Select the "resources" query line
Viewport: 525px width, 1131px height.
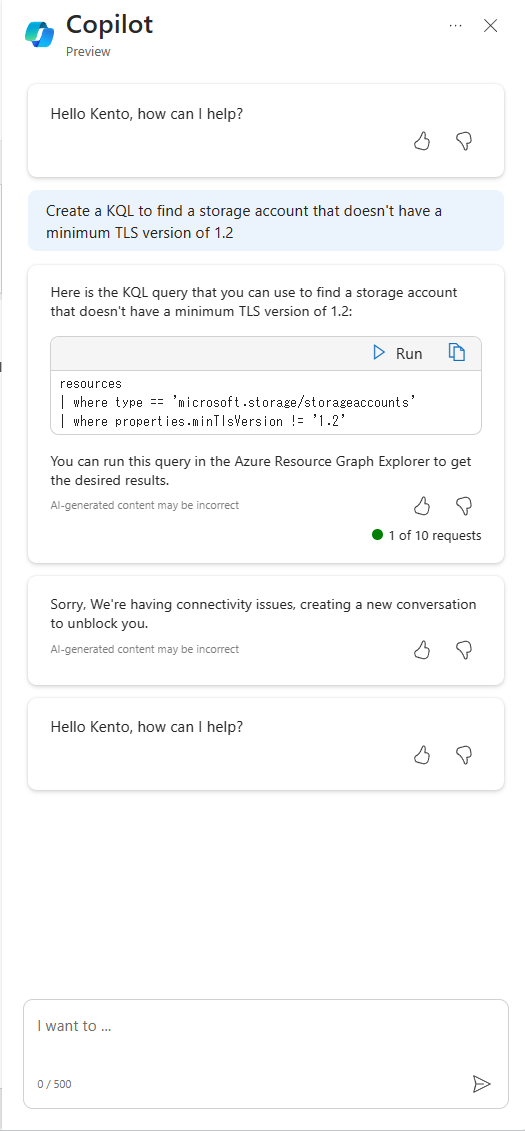pyautogui.click(x=91, y=383)
